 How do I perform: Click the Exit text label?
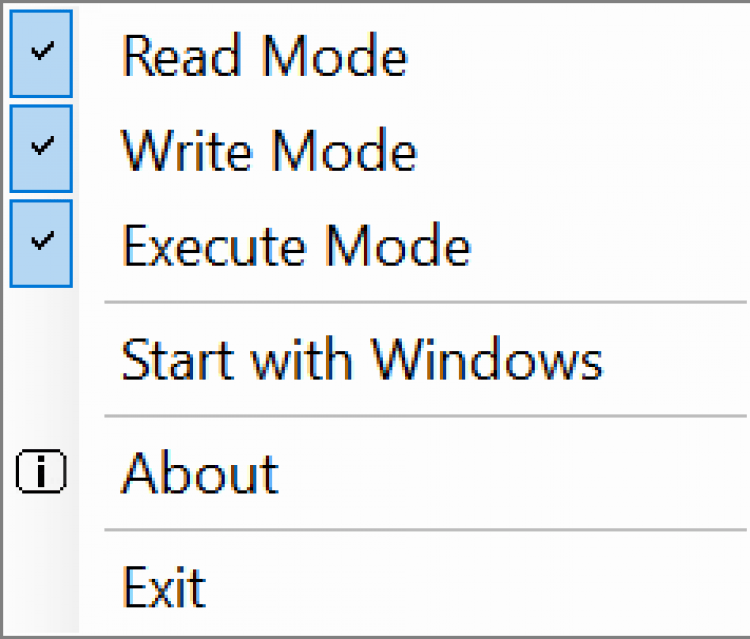click(164, 586)
